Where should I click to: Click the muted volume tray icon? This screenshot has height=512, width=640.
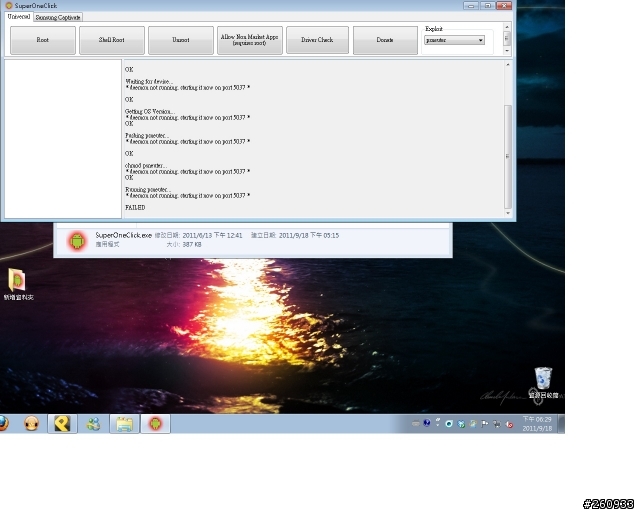pyautogui.click(x=509, y=424)
